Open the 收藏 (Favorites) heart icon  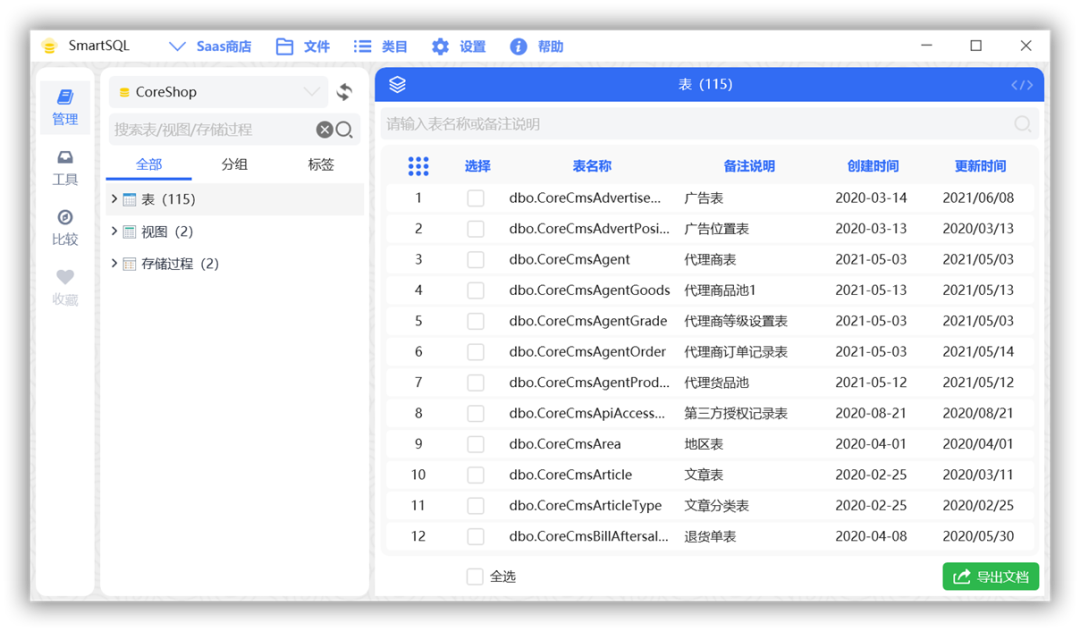coord(65,287)
